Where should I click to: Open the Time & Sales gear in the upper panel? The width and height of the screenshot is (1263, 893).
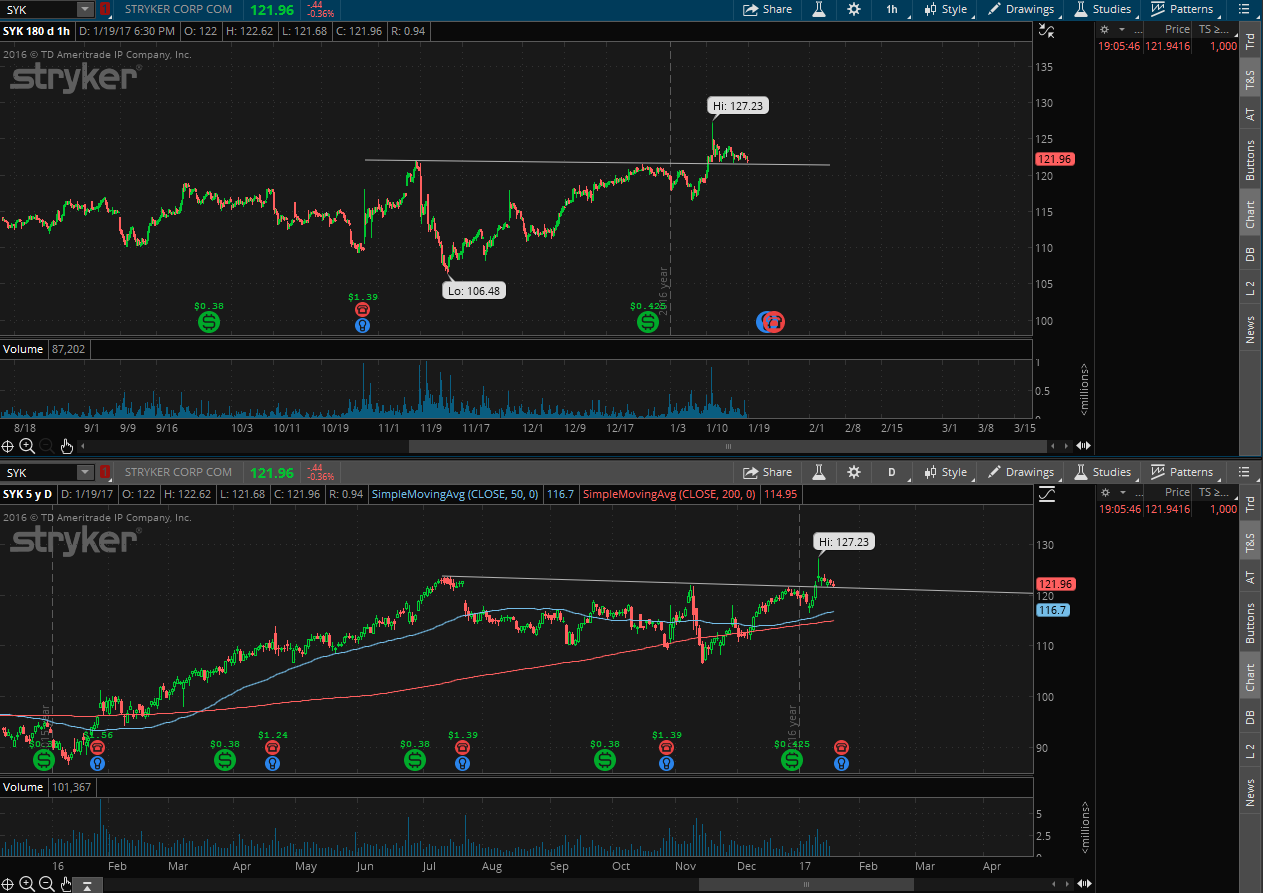[1105, 30]
